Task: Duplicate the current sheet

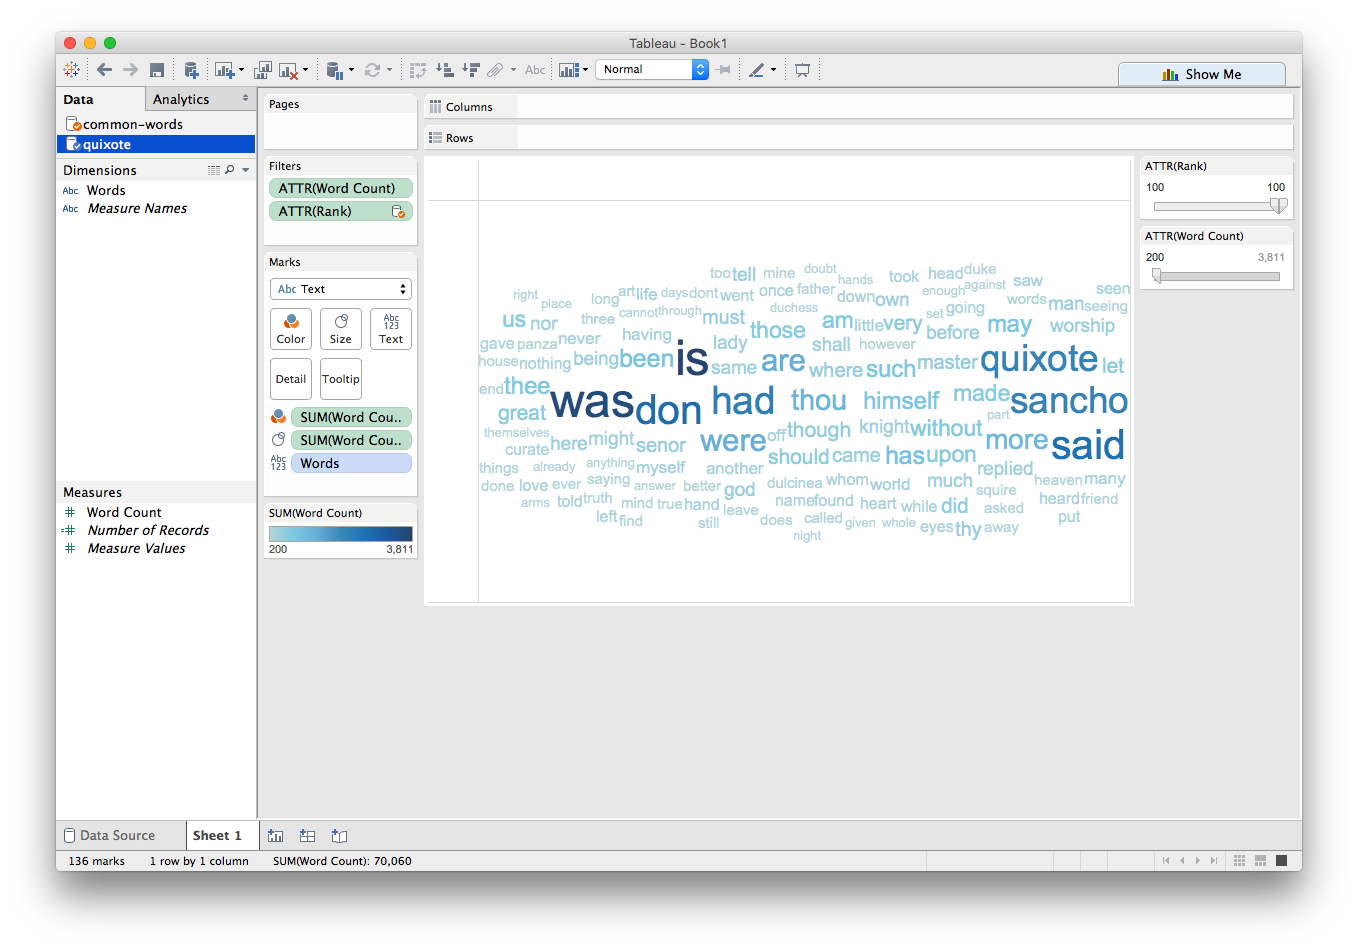Action: pyautogui.click(x=263, y=70)
